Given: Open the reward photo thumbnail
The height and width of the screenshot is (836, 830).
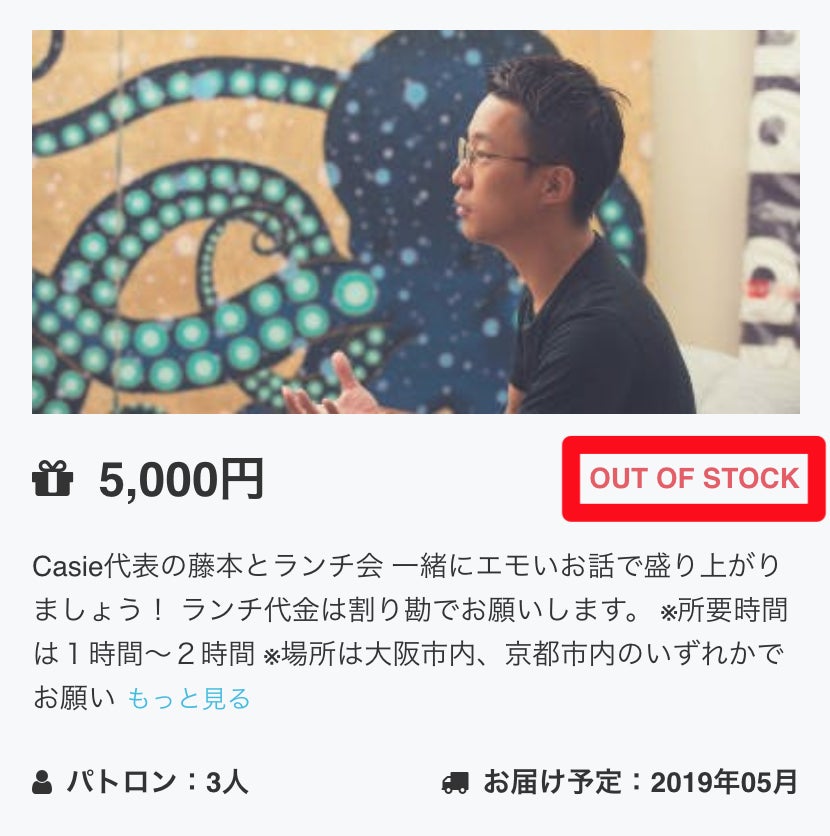Looking at the screenshot, I should pyautogui.click(x=416, y=222).
